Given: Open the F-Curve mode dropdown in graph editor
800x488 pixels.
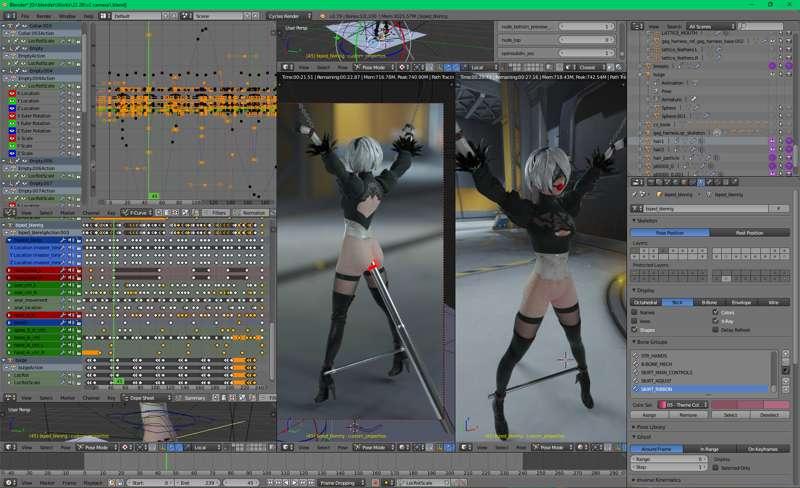Looking at the screenshot, I should [x=137, y=212].
